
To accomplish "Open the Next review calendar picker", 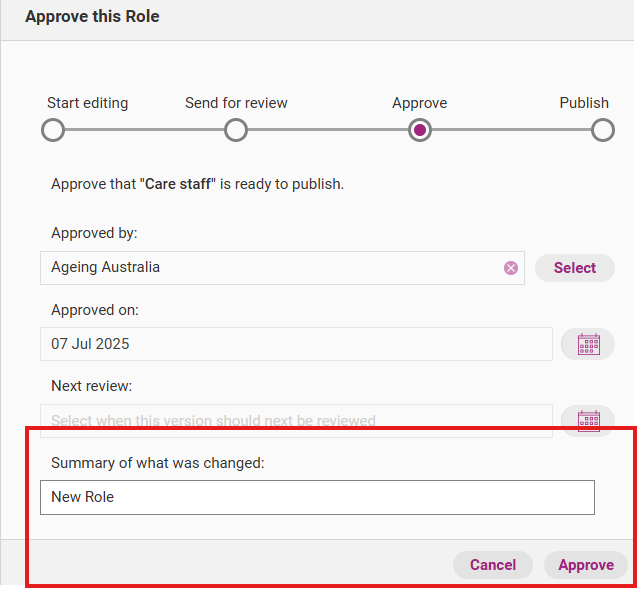I will pos(587,420).
